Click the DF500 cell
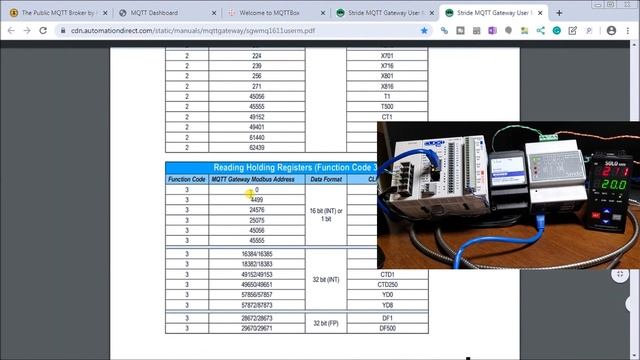The width and height of the screenshot is (640, 360). point(387,328)
